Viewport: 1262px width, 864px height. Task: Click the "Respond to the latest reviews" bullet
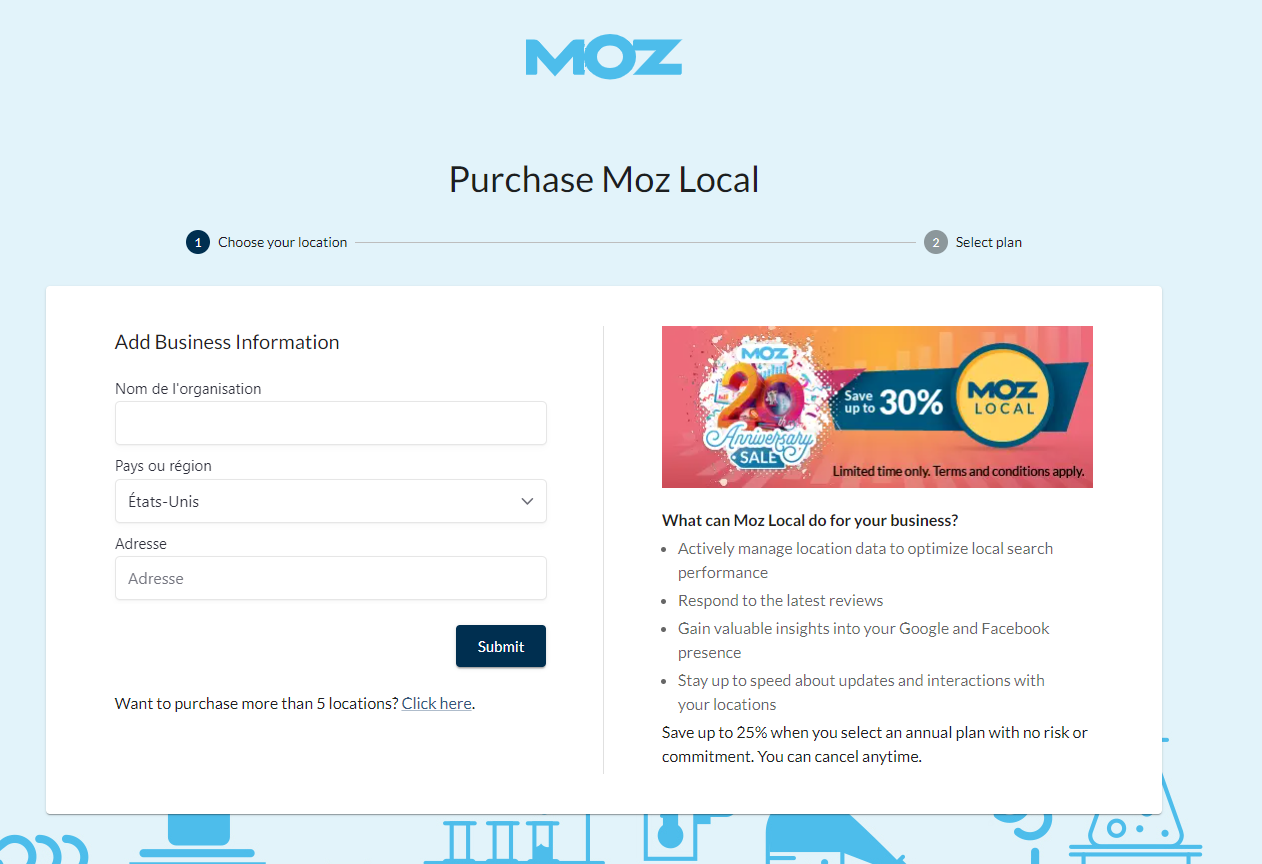click(780, 600)
